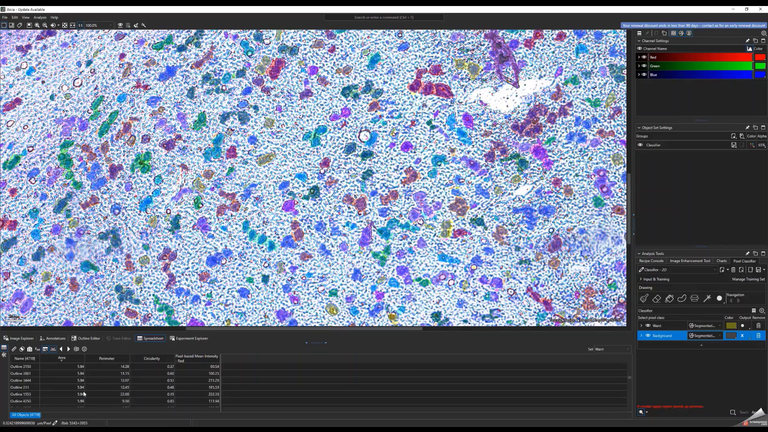The image size is (768, 432).
Task: Remove the Want pixel class
Action: 758,325
